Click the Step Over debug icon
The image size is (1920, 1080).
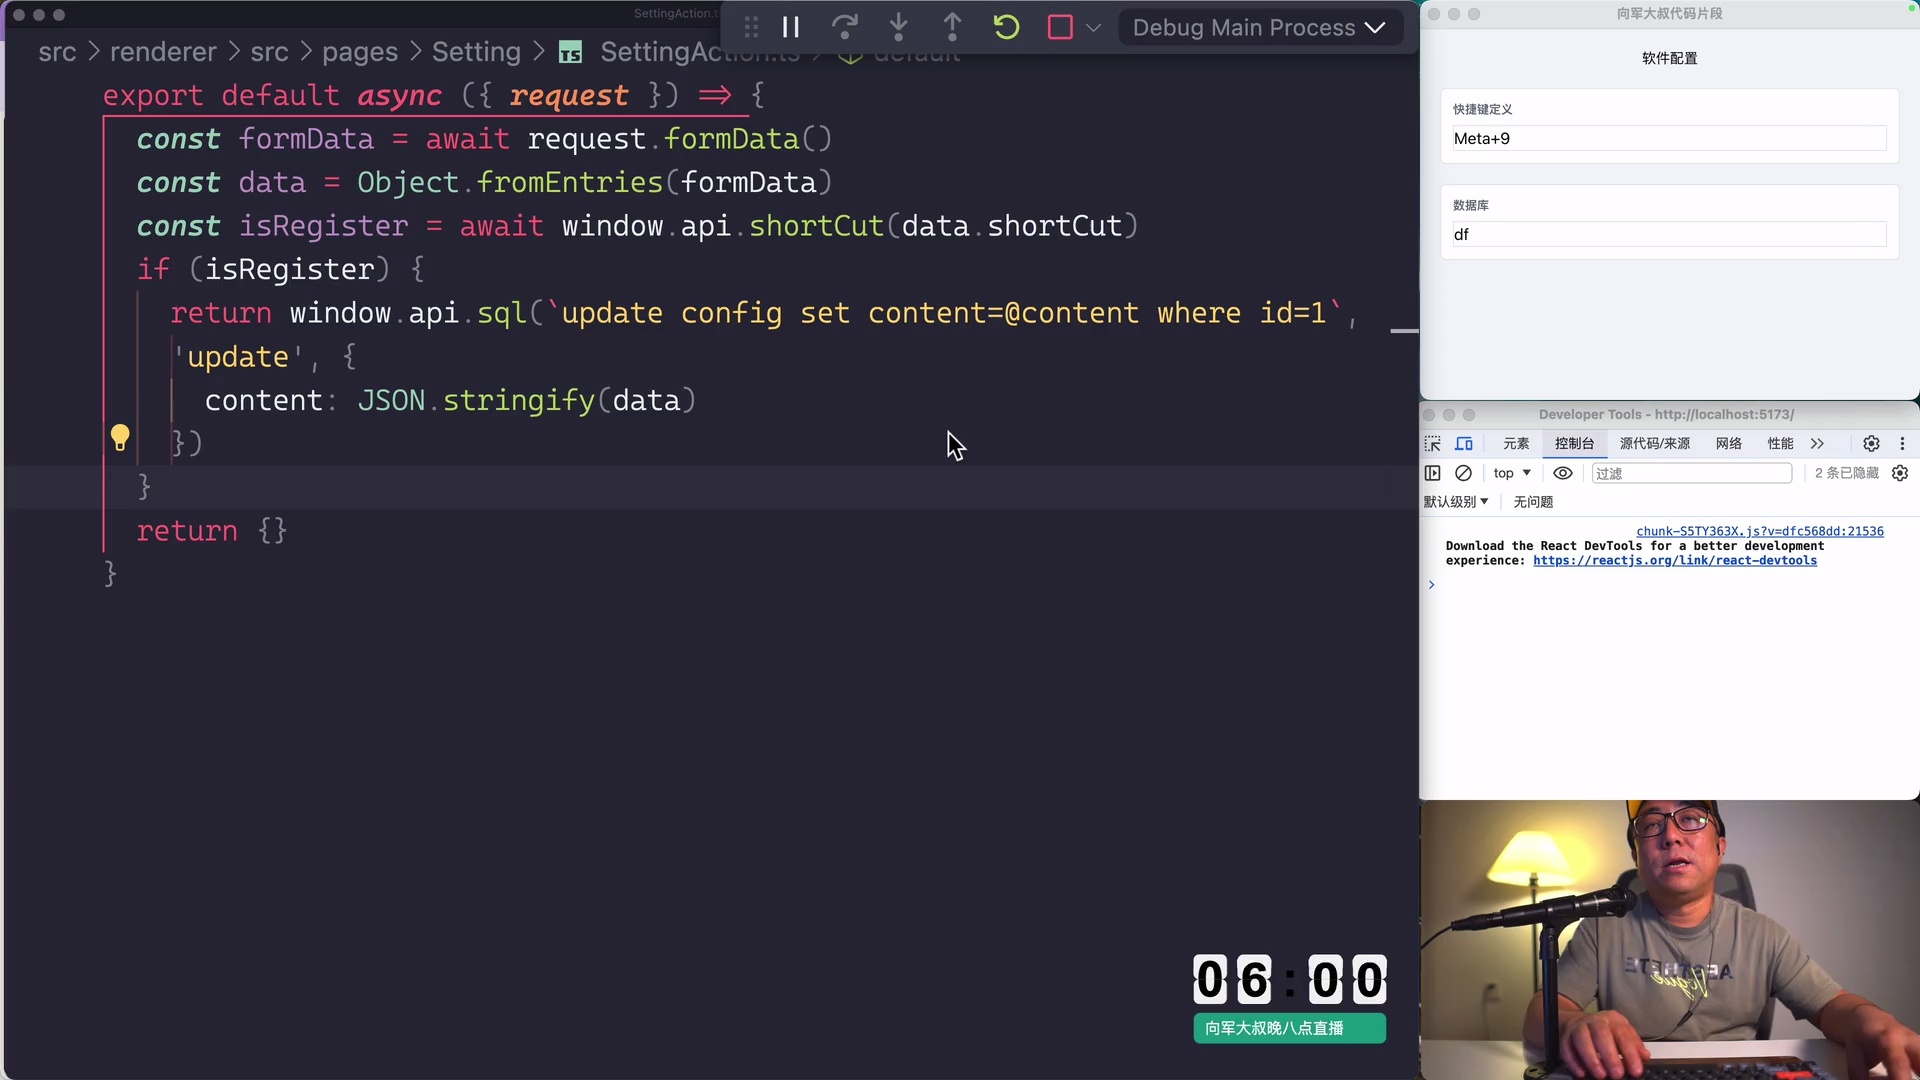click(845, 27)
